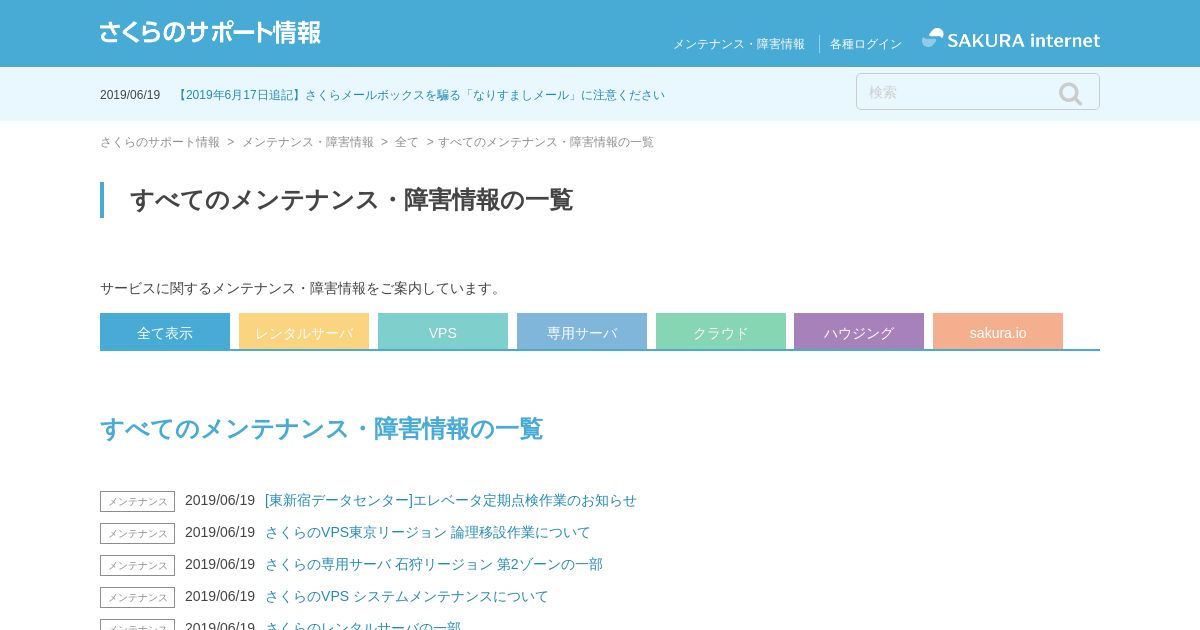Viewport: 1200px width, 630px height.
Task: Open 各種ログイン header link
Action: pyautogui.click(x=866, y=44)
